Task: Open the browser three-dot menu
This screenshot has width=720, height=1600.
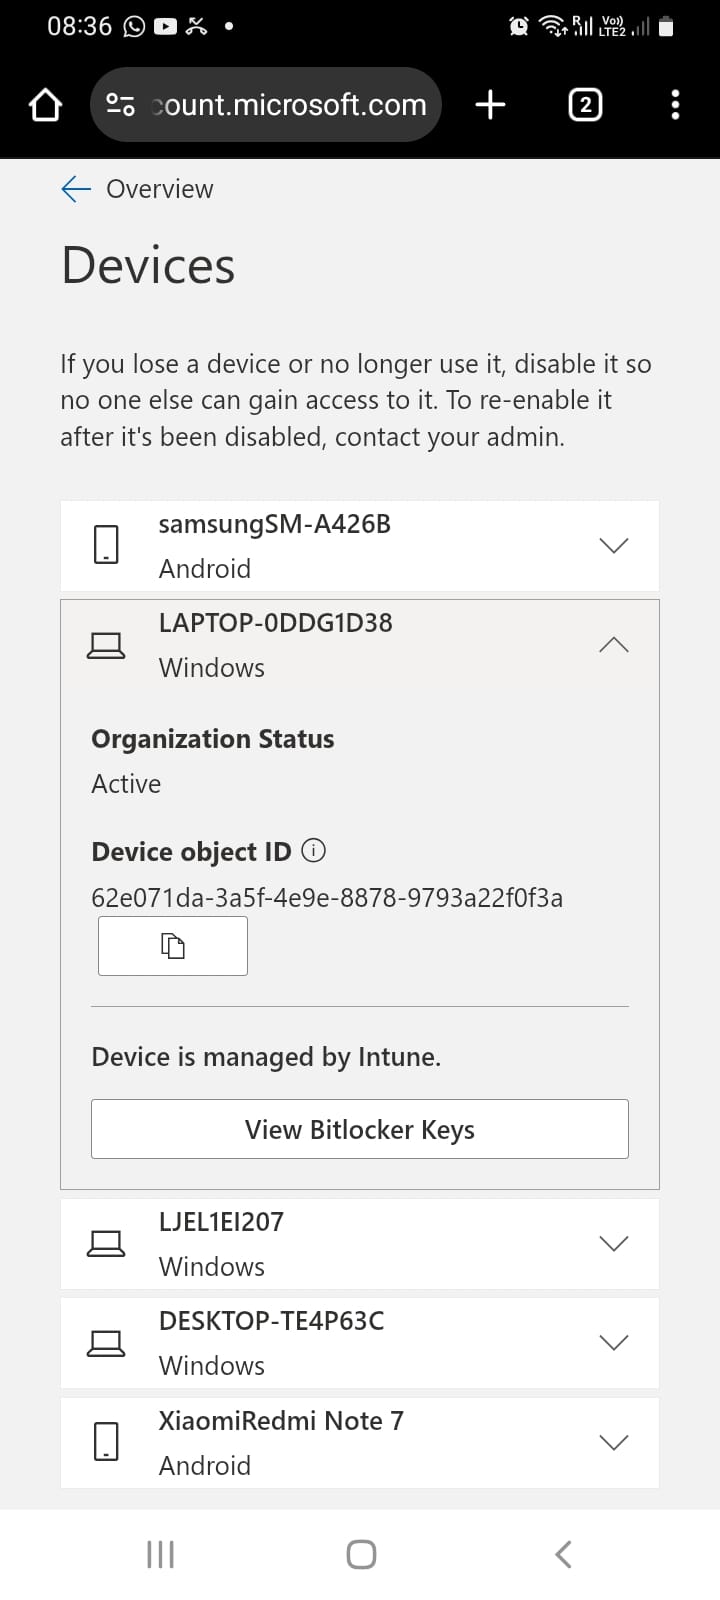Action: [x=675, y=104]
